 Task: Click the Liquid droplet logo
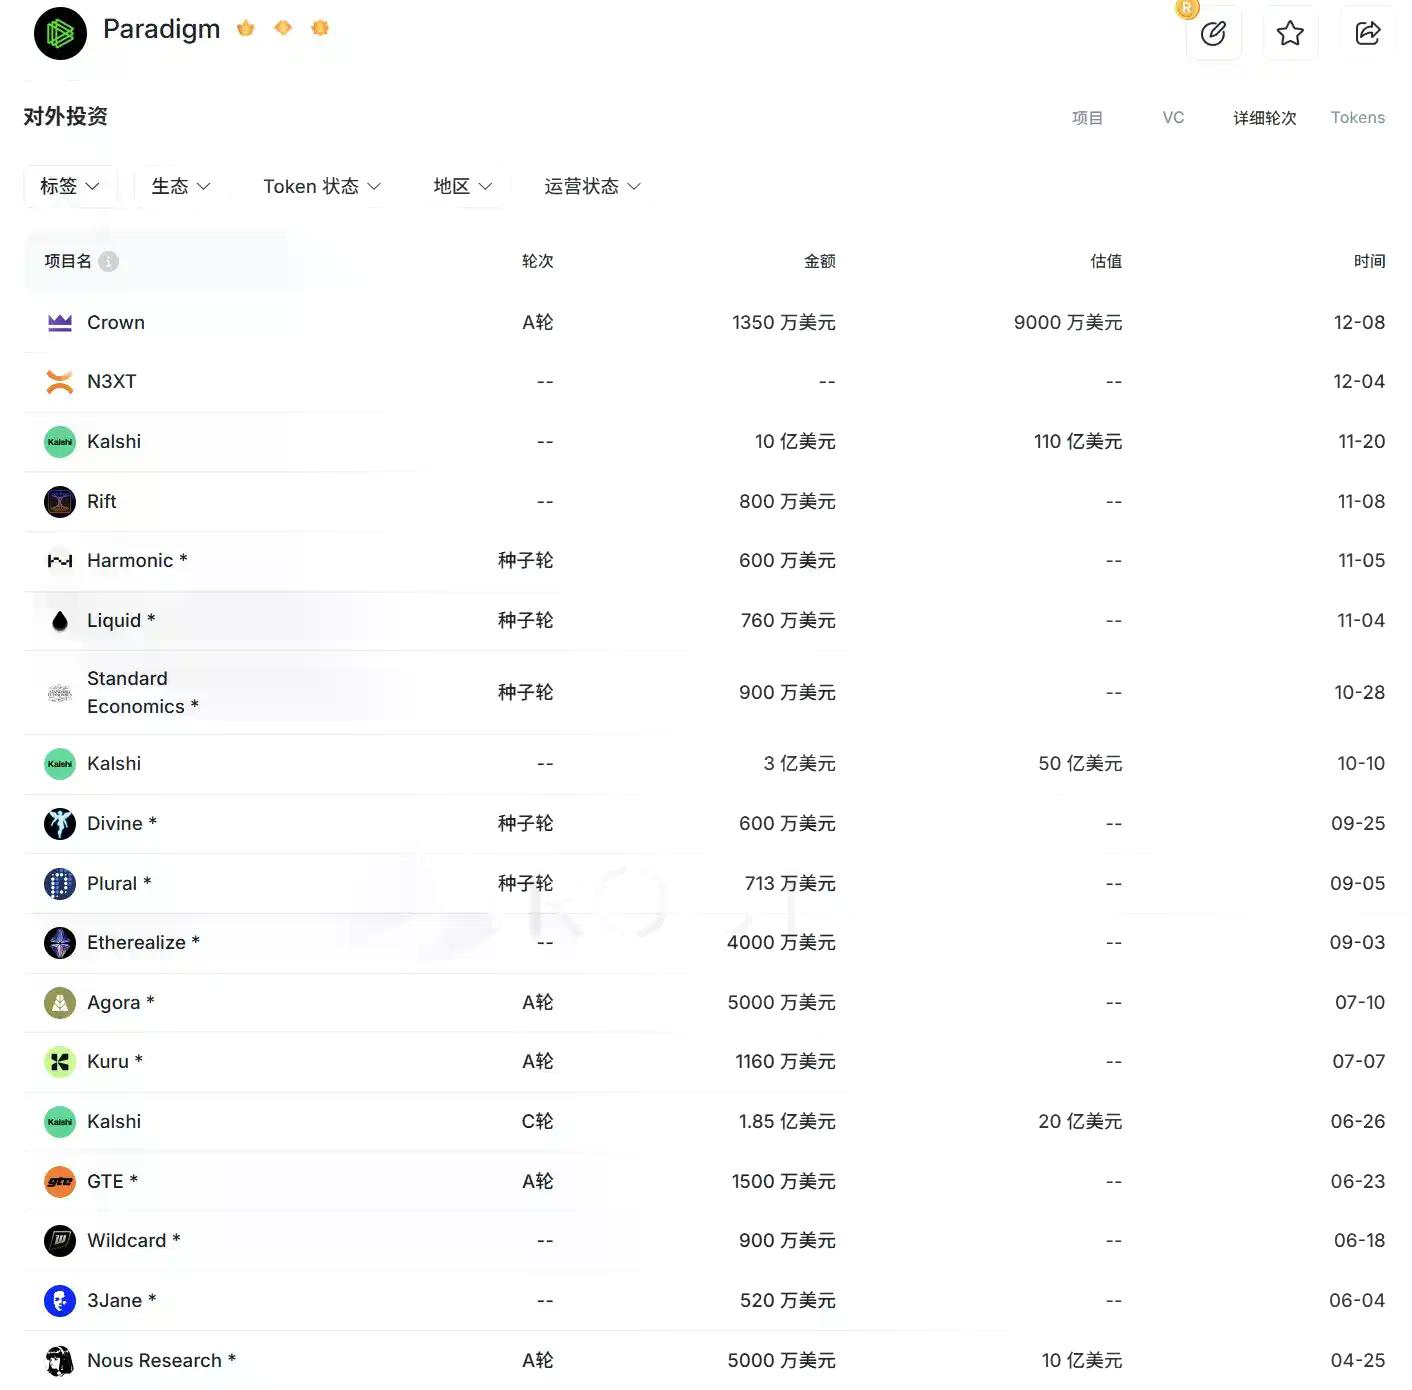click(60, 621)
